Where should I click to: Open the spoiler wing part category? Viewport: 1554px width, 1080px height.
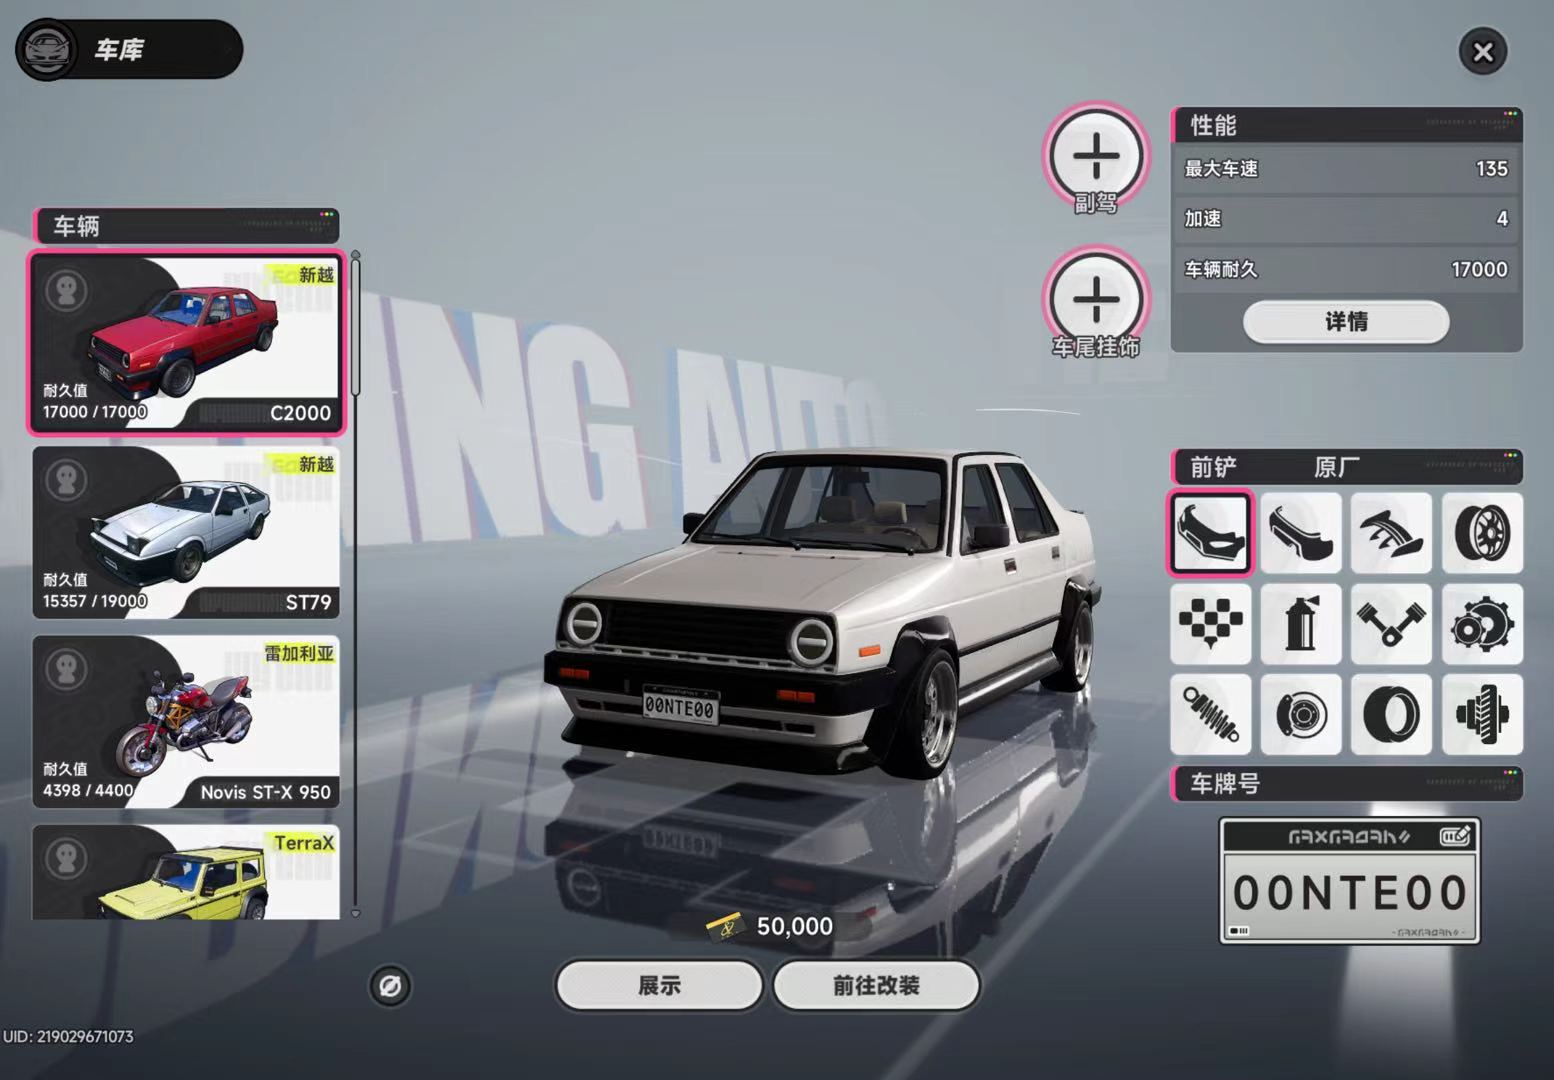1391,532
